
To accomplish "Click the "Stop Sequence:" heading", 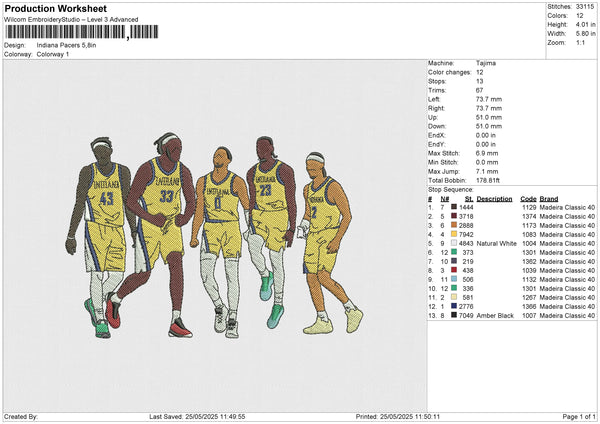I will (x=450, y=190).
